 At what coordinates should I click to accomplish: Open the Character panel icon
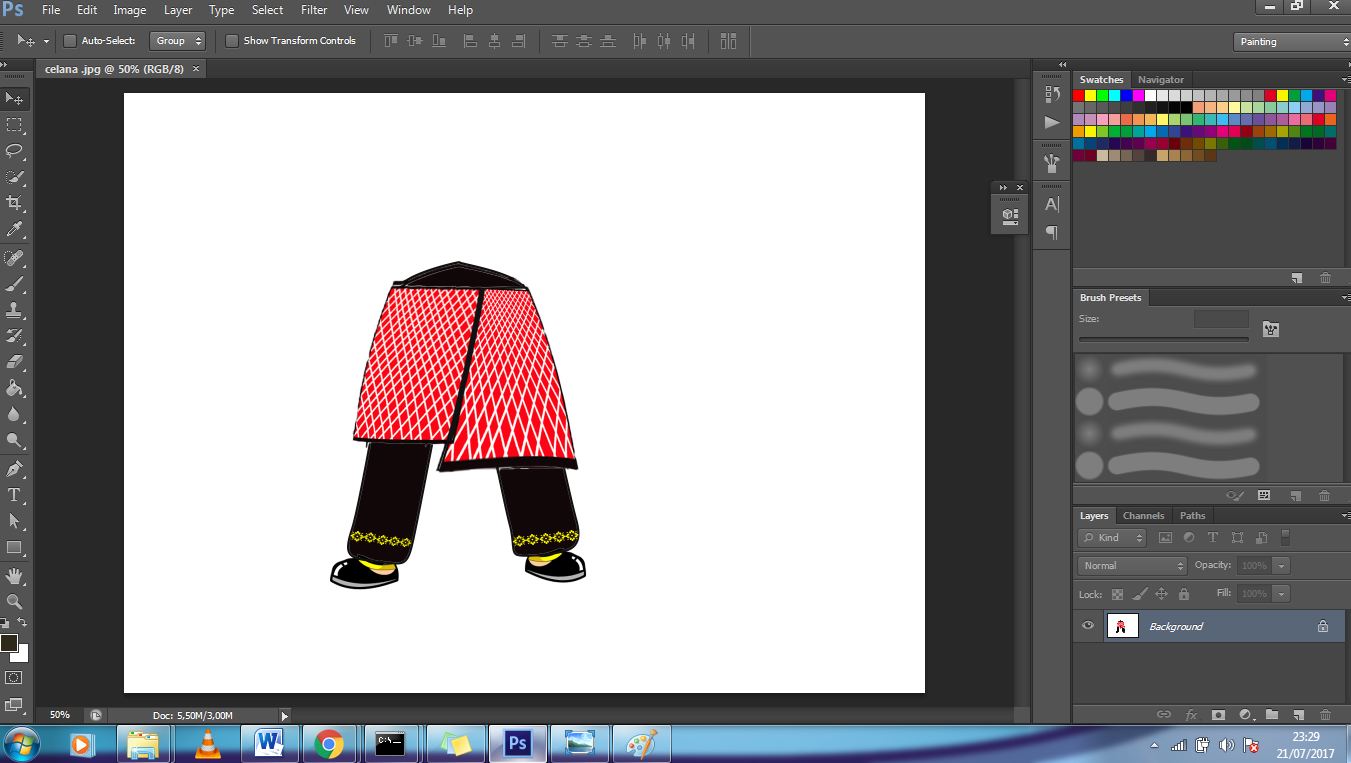click(1052, 204)
